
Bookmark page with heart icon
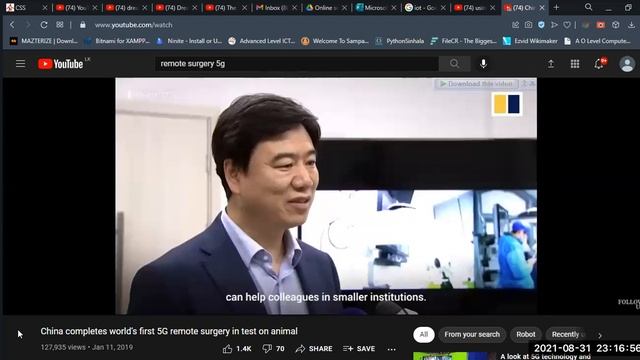567,25
